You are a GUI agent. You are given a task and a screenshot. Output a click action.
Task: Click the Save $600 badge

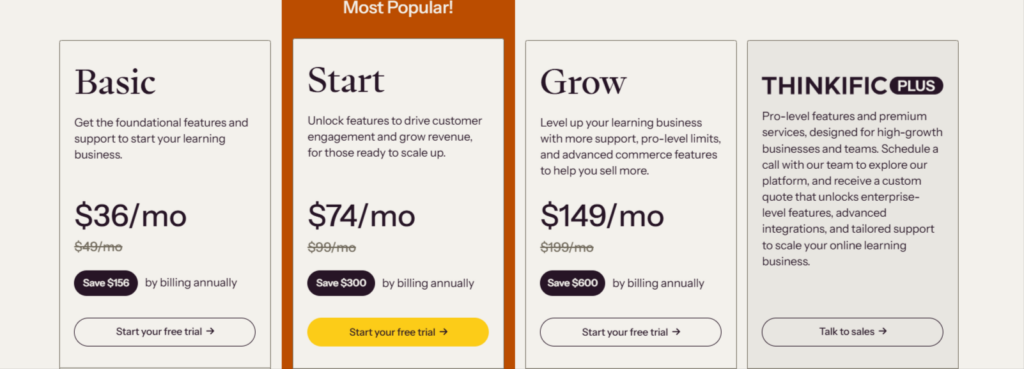(x=572, y=283)
